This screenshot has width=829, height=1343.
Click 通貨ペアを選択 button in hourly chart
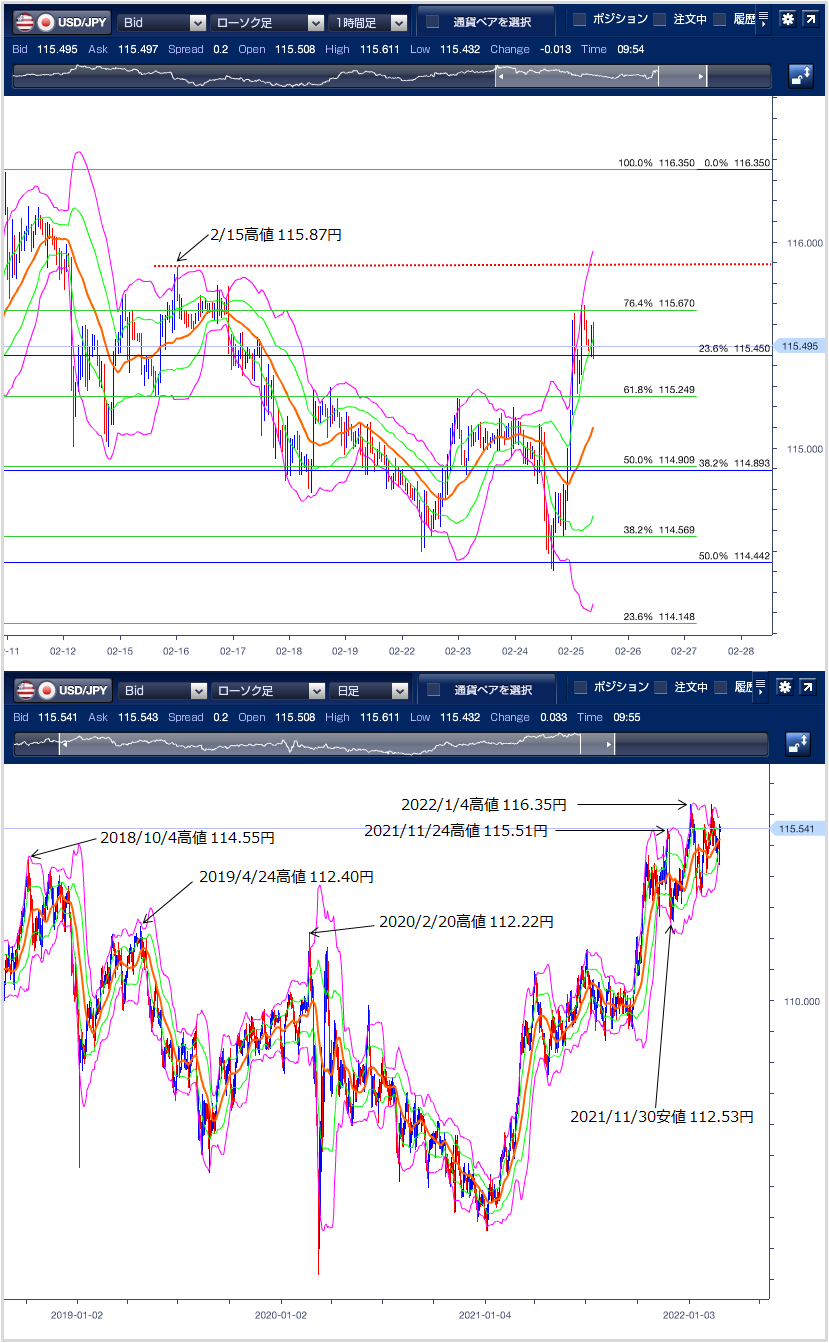click(x=486, y=22)
